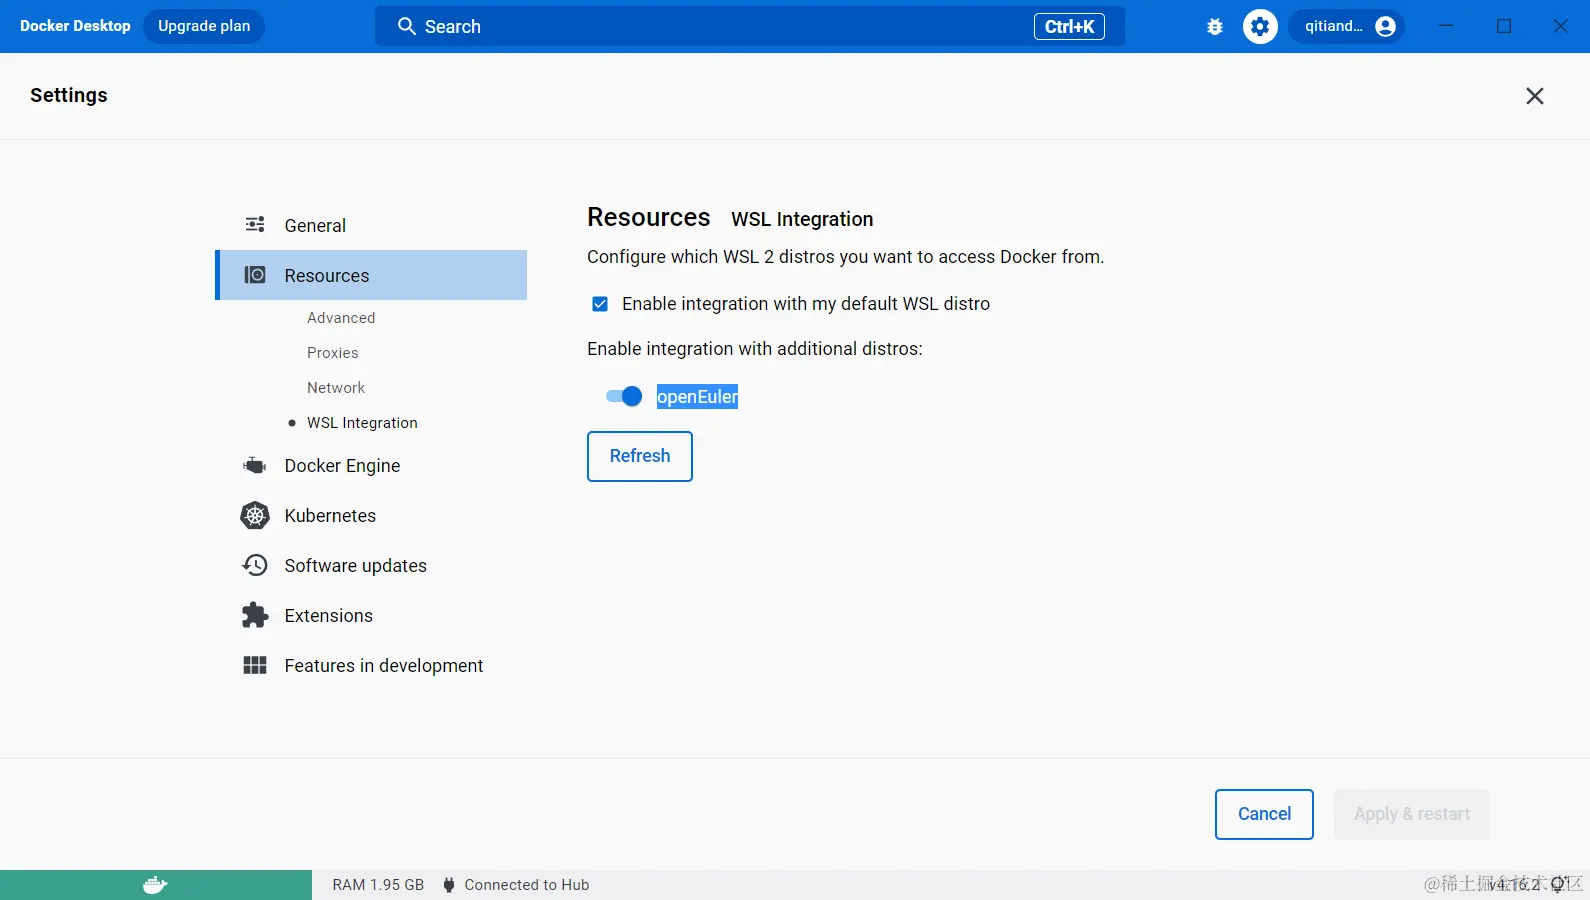The height and width of the screenshot is (900, 1590).
Task: Click the Extensions puzzle piece icon
Action: [255, 615]
